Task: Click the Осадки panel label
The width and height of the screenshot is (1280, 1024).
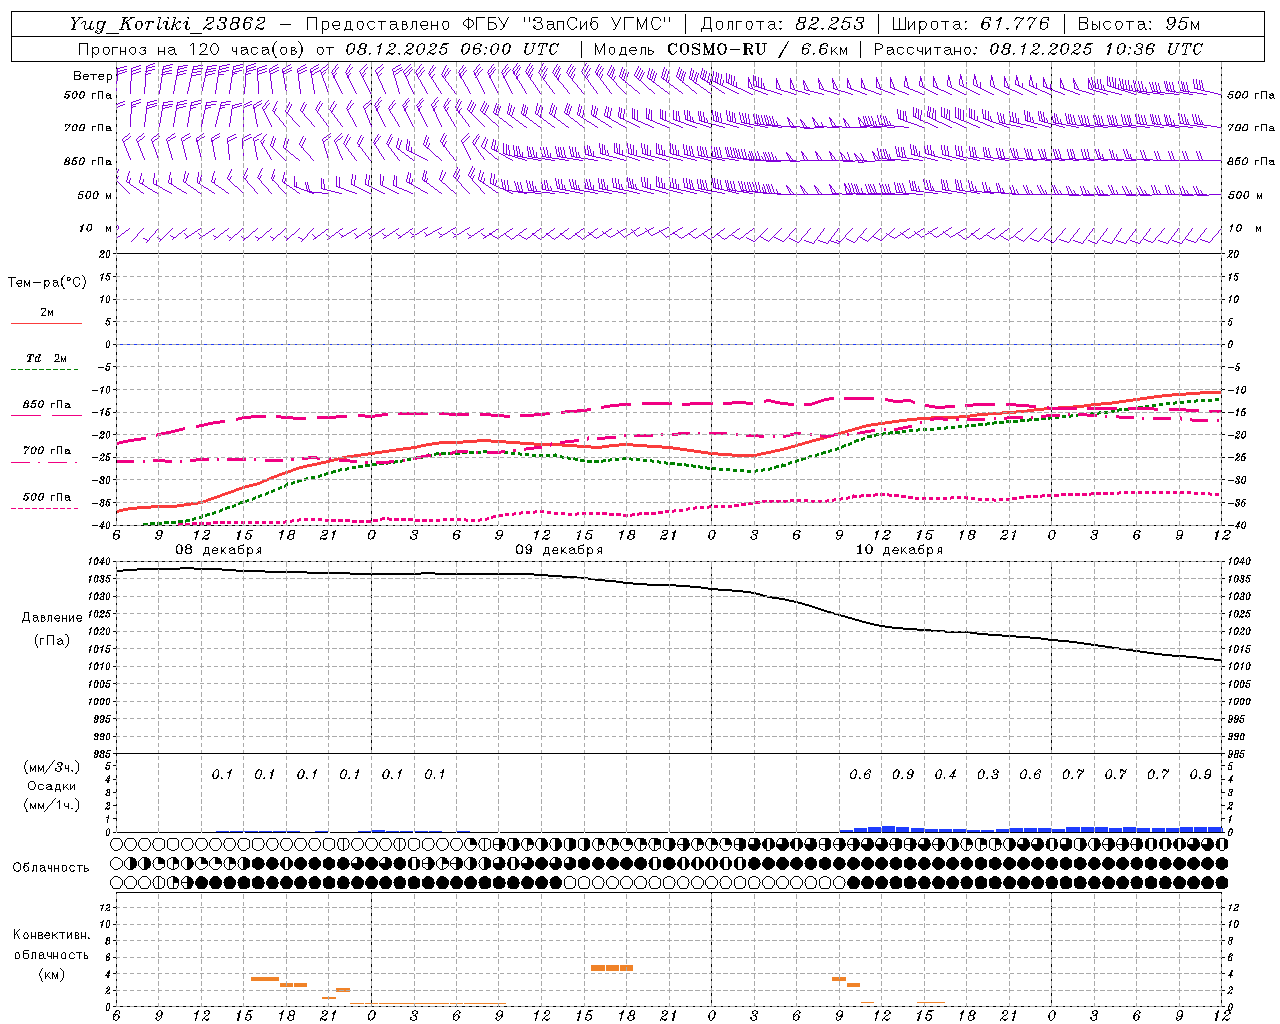Action: 52,786
